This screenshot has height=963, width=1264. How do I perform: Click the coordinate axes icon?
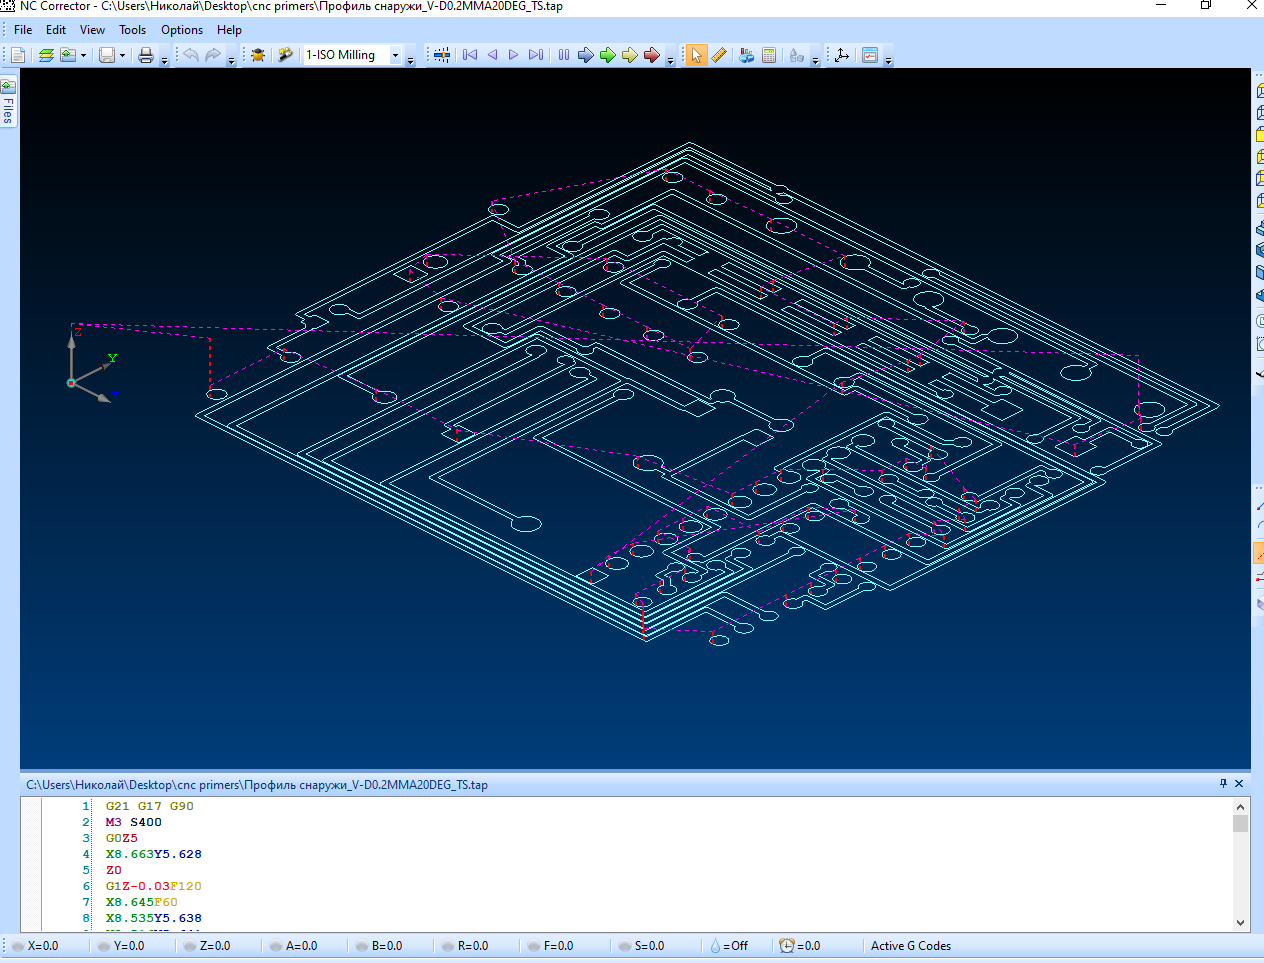click(x=842, y=55)
